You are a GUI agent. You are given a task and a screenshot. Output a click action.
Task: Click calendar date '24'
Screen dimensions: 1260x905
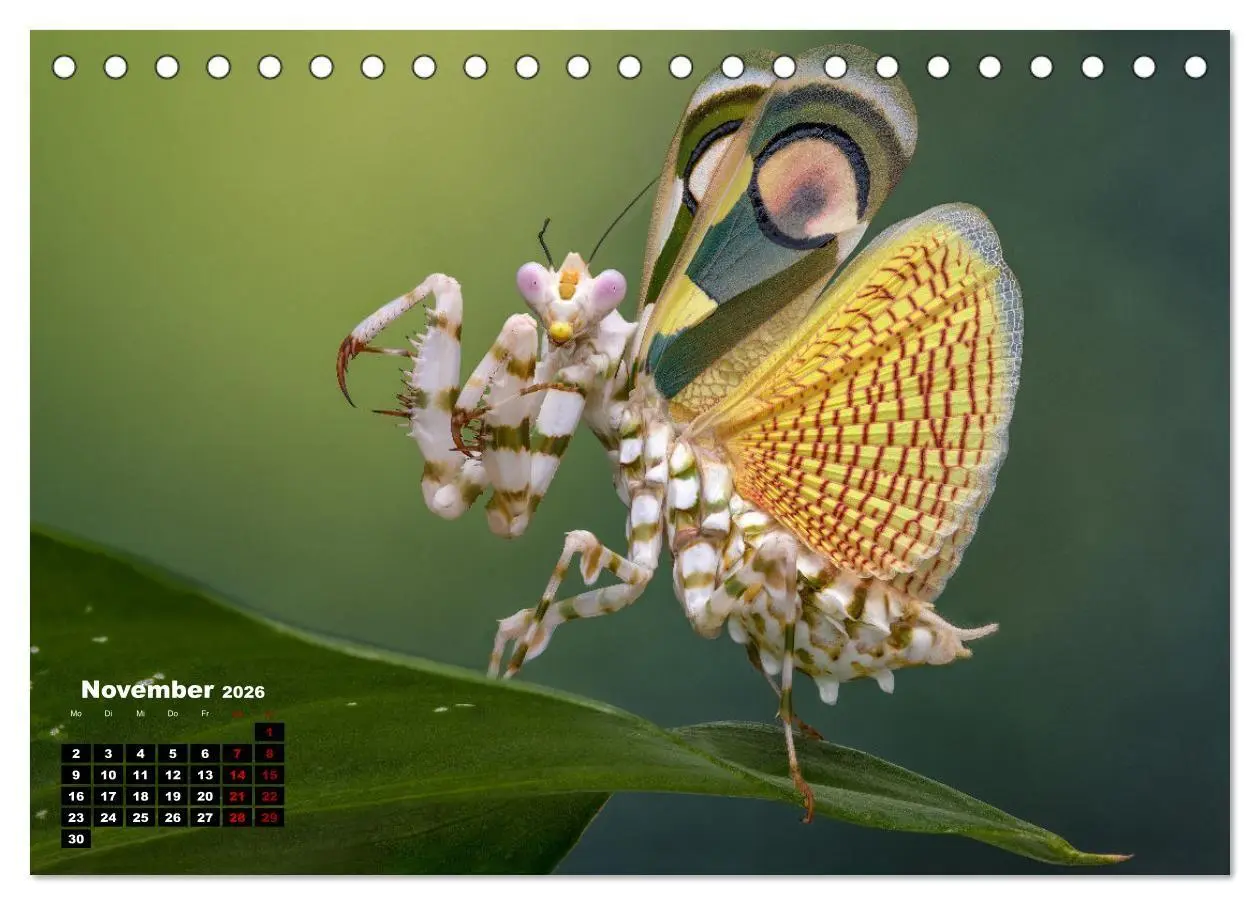tap(108, 818)
